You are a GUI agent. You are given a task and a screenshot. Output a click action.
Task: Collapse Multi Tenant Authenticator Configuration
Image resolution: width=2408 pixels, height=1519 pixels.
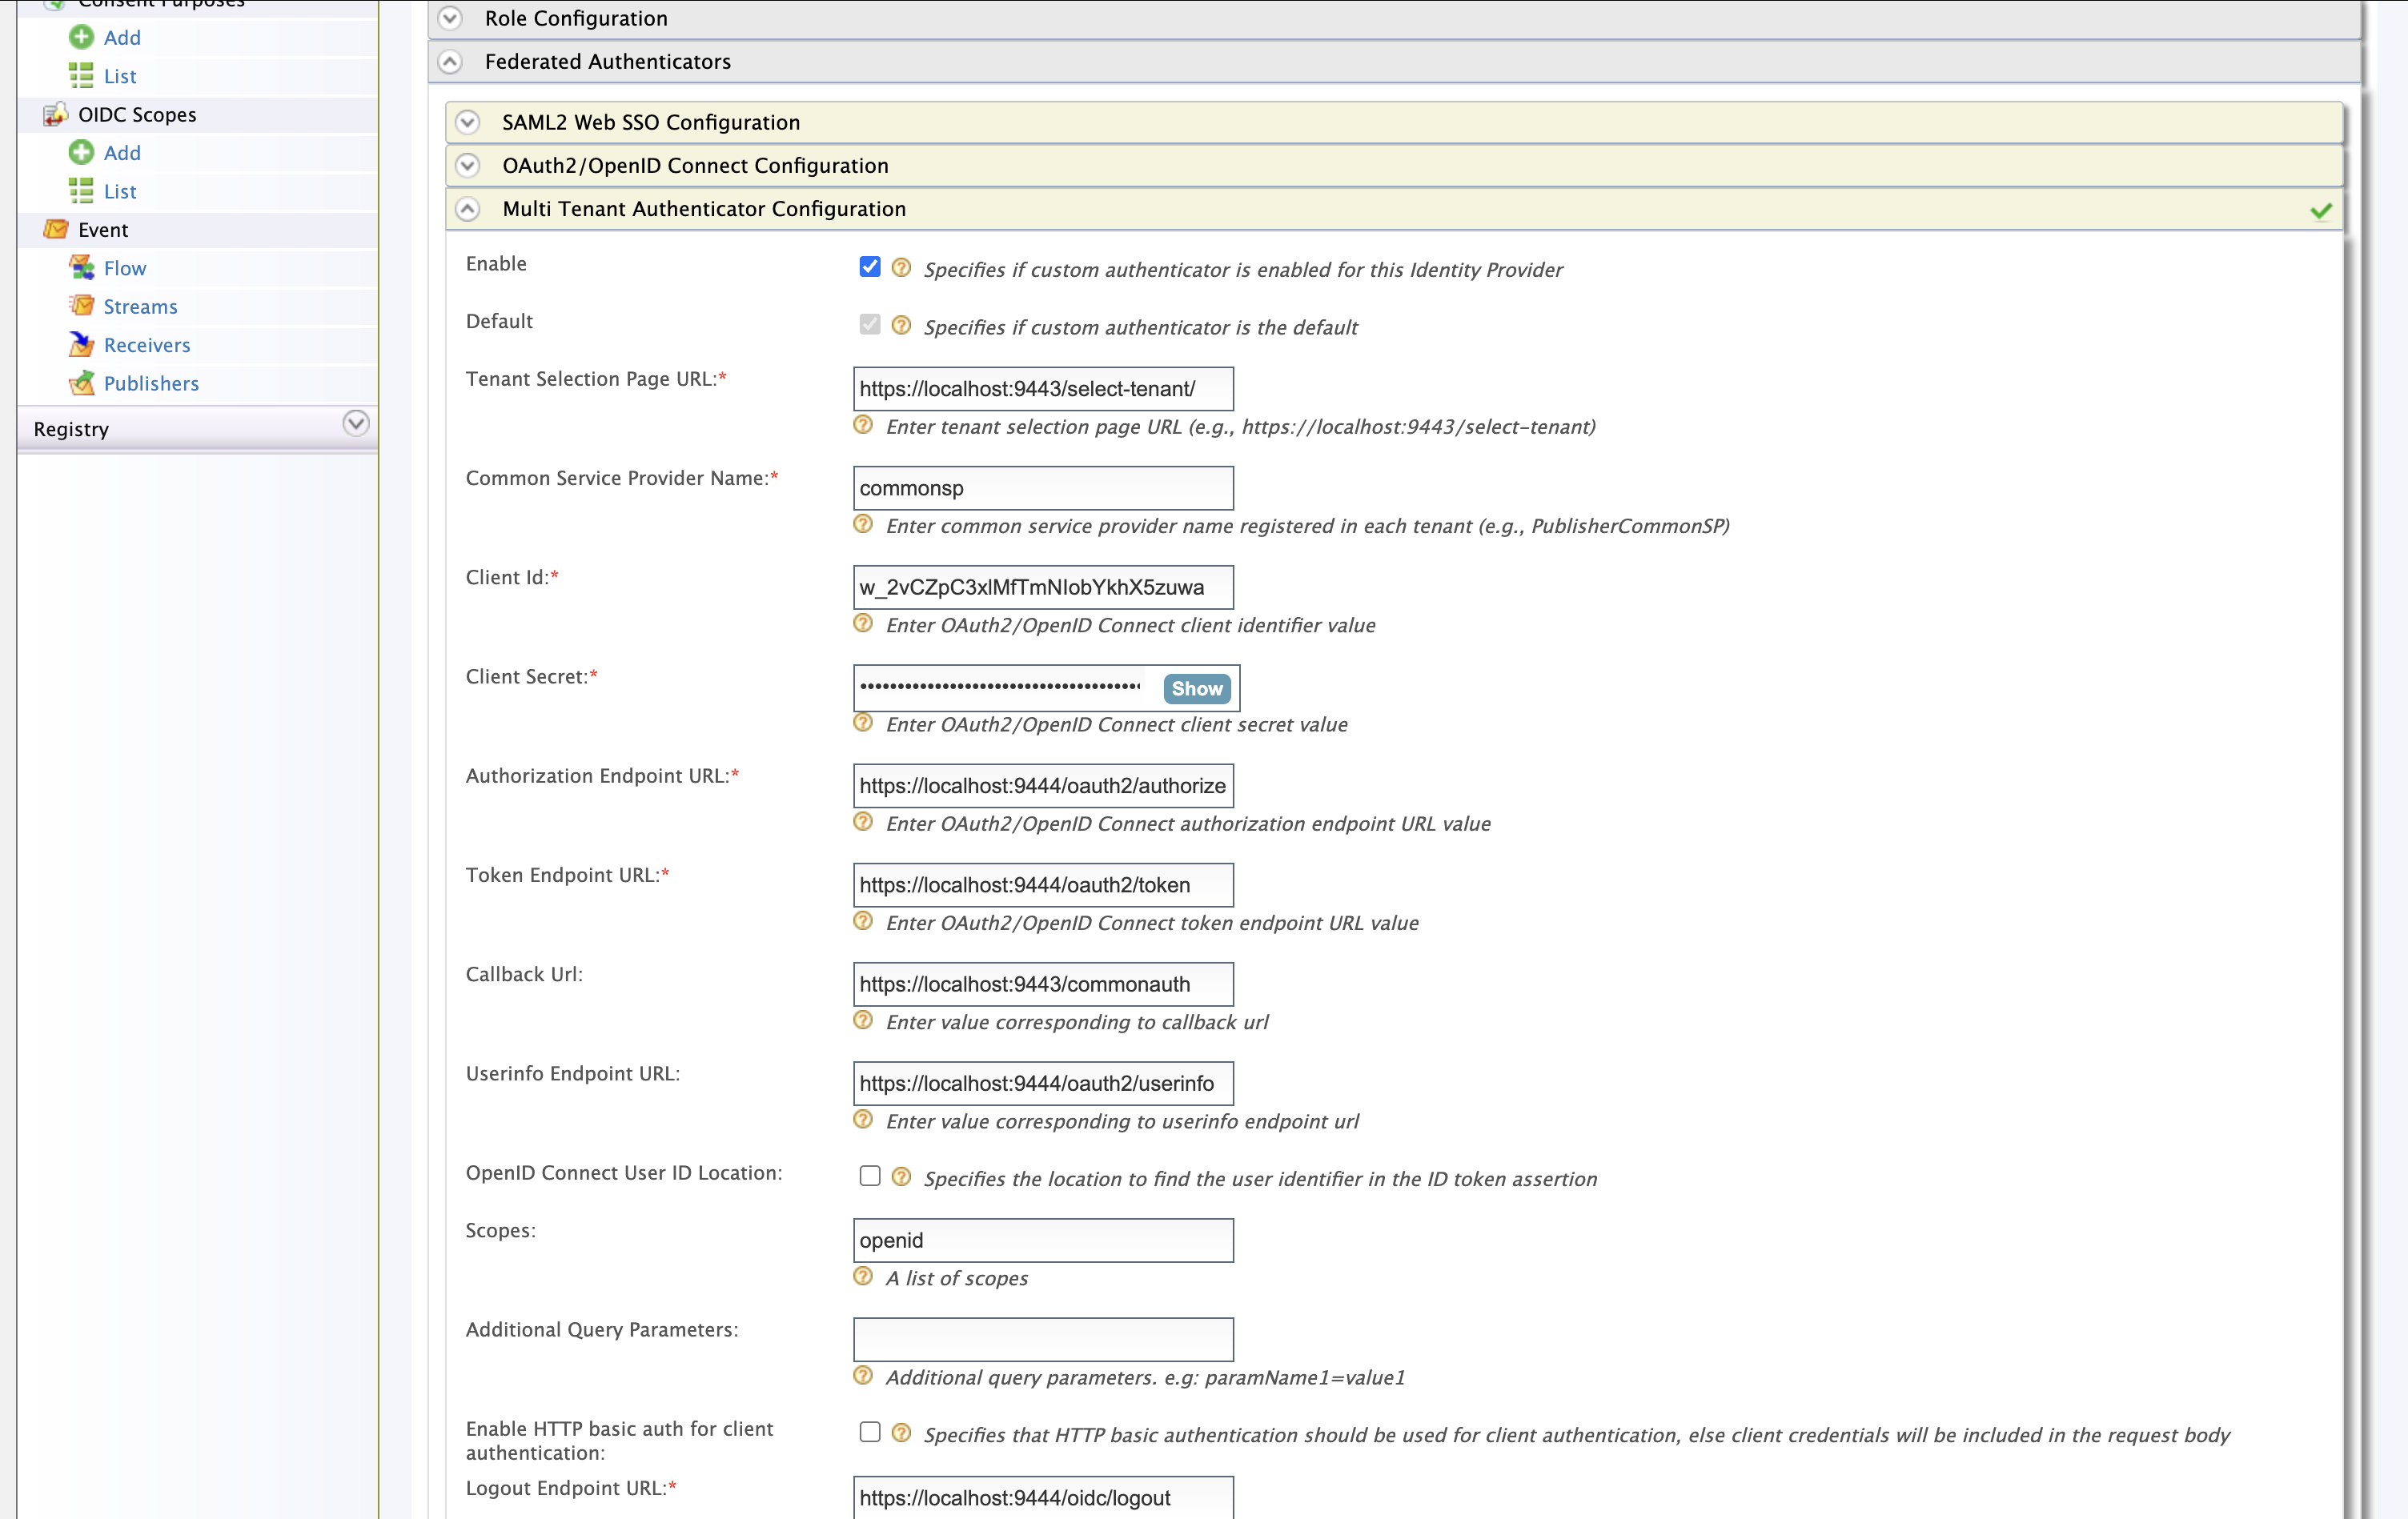467,208
